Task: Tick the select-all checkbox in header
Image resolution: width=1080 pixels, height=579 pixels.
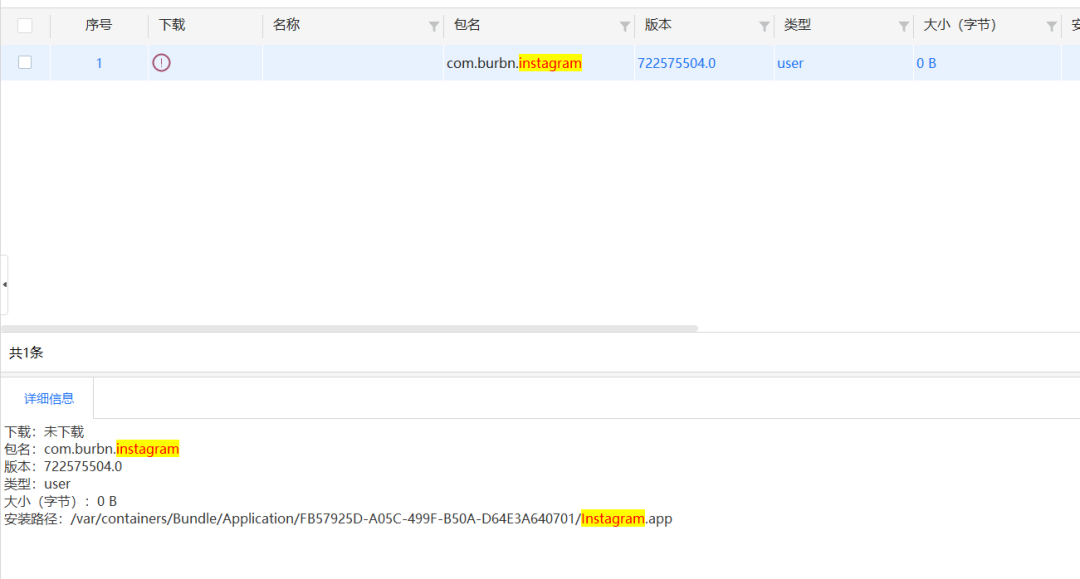Action: pos(25,25)
